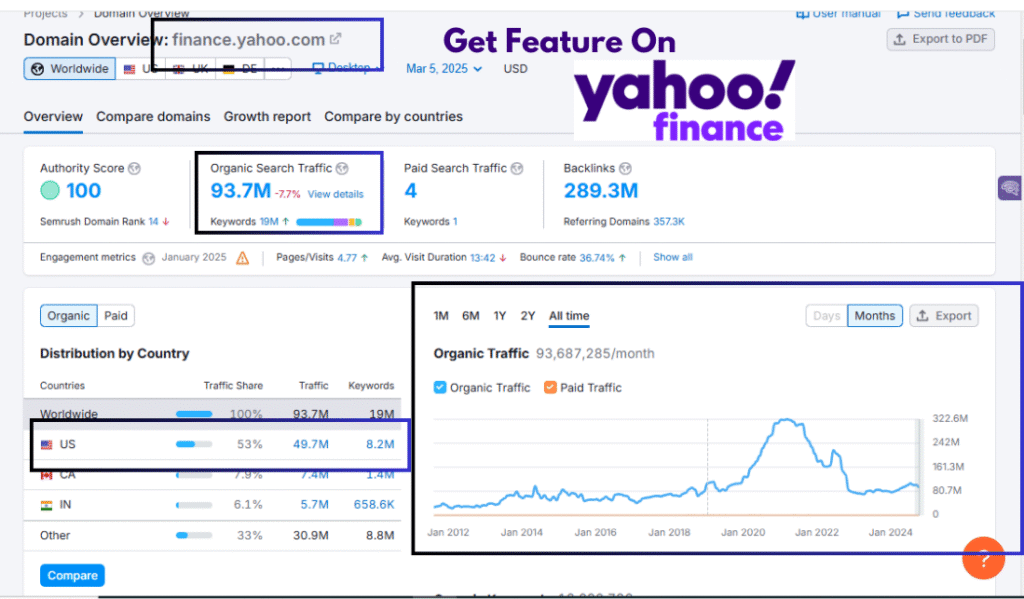Switch to the Compare domains tab
The width and height of the screenshot is (1024, 599).
pyautogui.click(x=153, y=117)
